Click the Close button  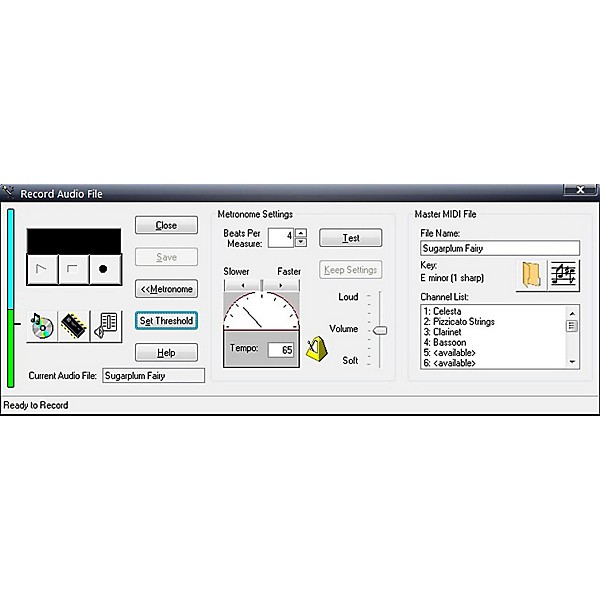[166, 225]
